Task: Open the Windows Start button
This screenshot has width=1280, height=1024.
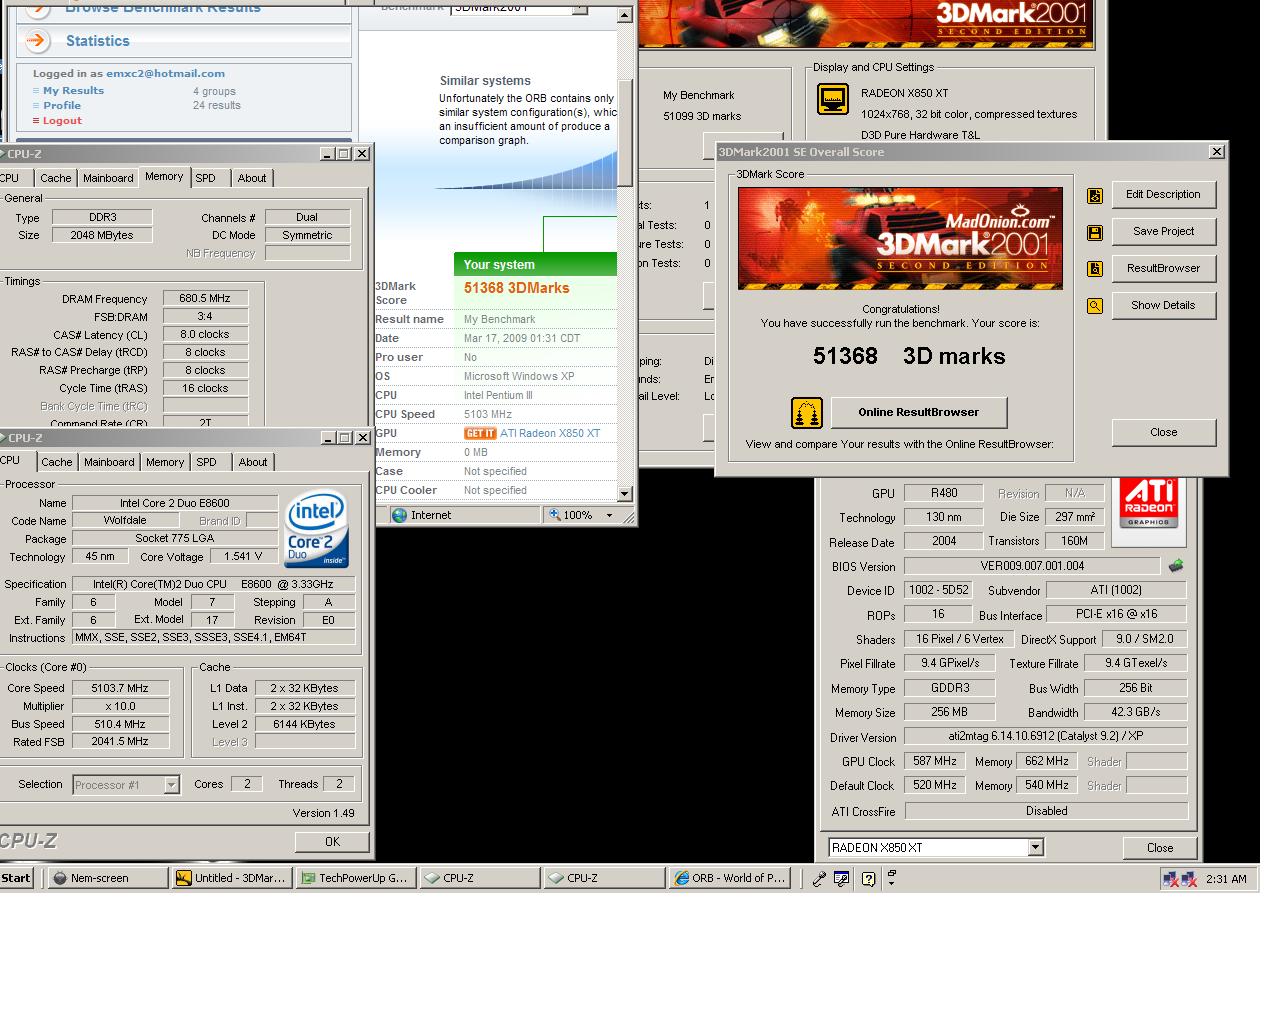Action: [x=16, y=878]
